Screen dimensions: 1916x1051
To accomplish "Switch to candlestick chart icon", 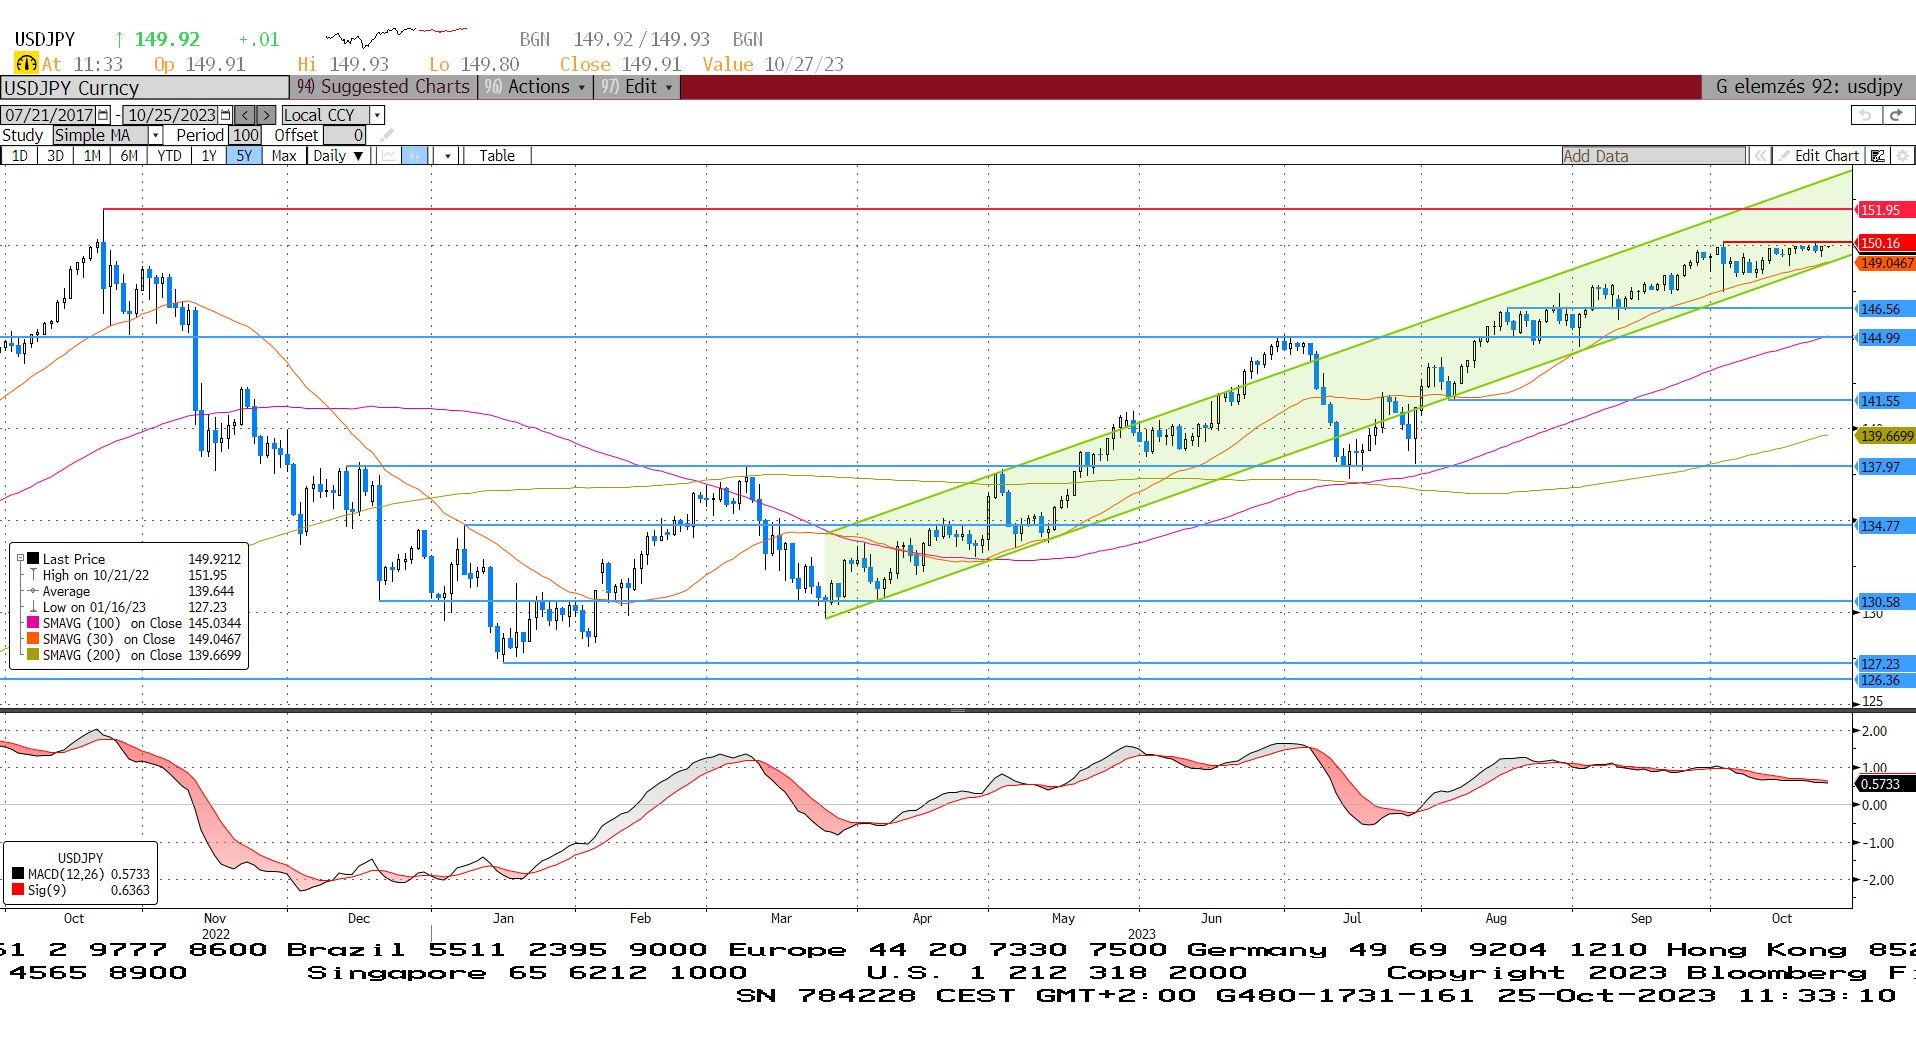I will click(415, 155).
